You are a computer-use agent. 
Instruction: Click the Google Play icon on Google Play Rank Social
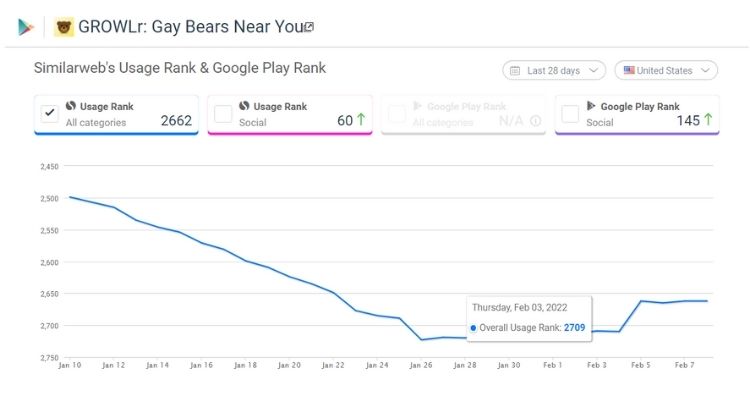click(591, 106)
